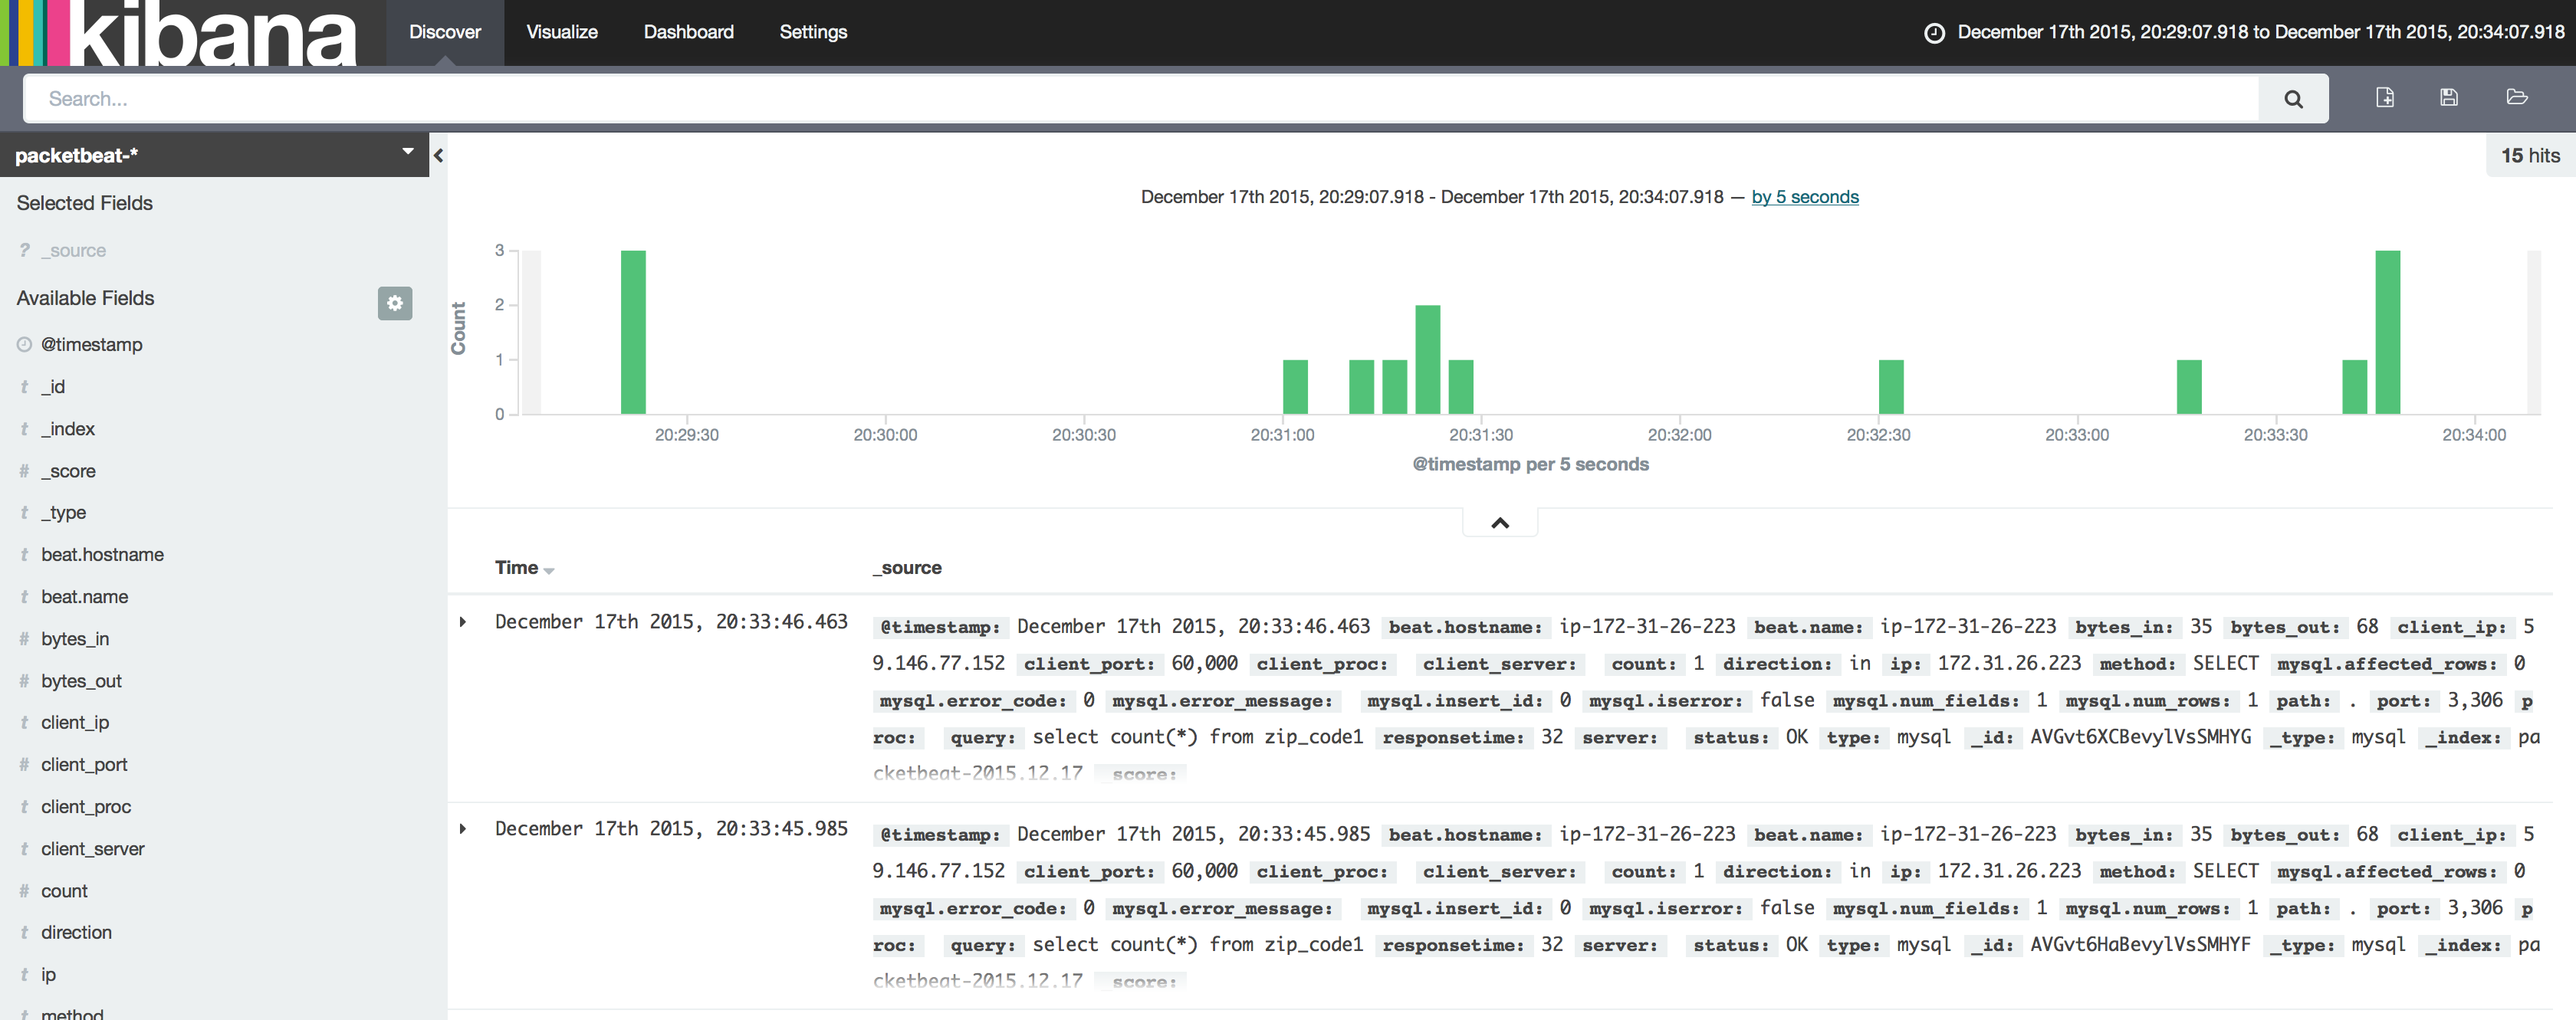
Task: Go to the Settings tab
Action: 812,32
